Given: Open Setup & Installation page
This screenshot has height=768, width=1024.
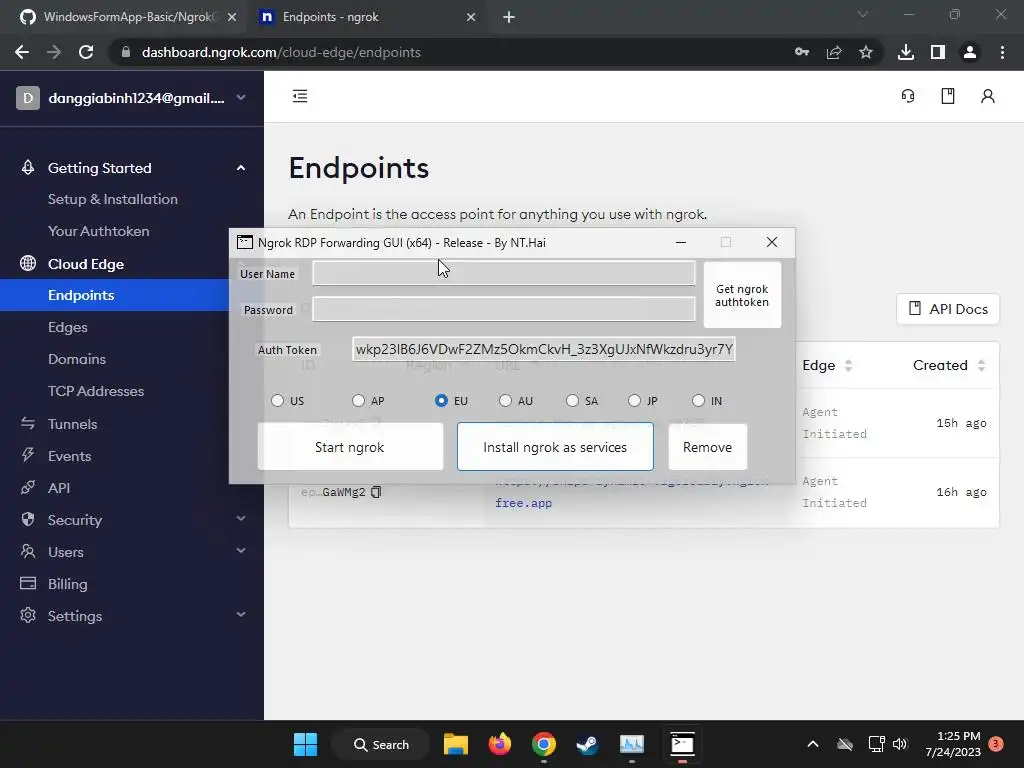Looking at the screenshot, I should tap(112, 199).
